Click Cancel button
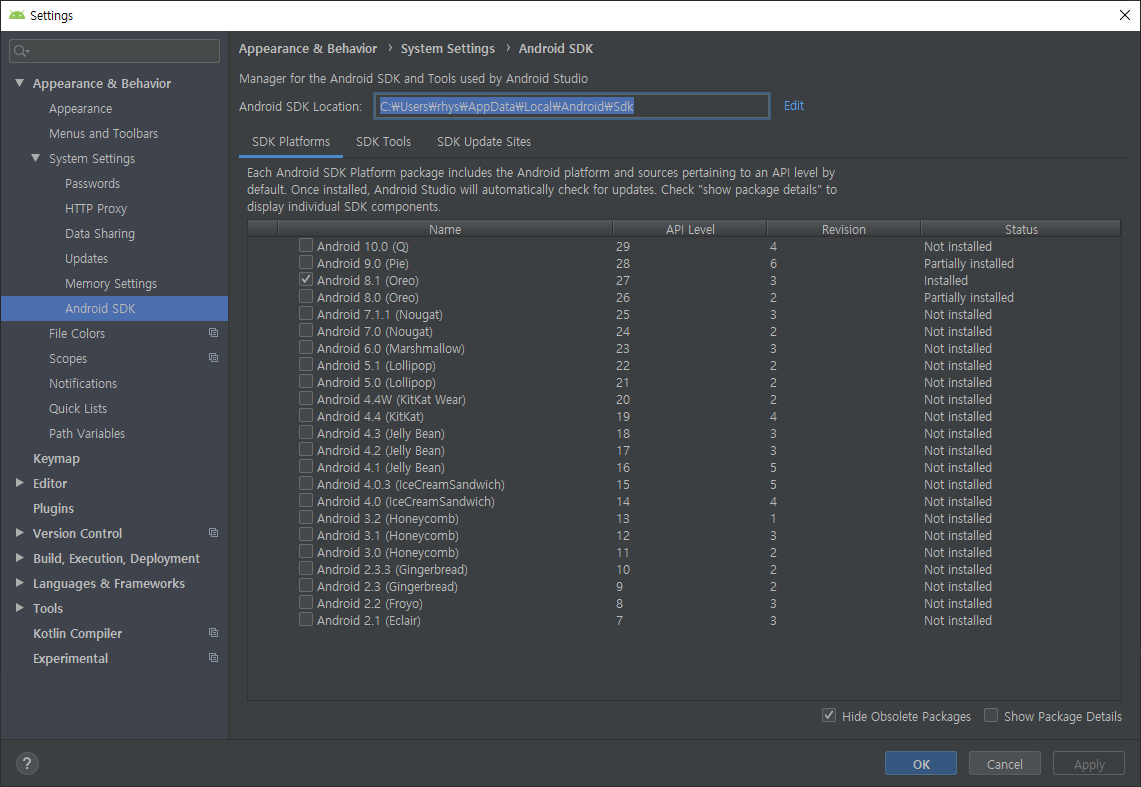This screenshot has width=1141, height=787. click(x=1005, y=764)
